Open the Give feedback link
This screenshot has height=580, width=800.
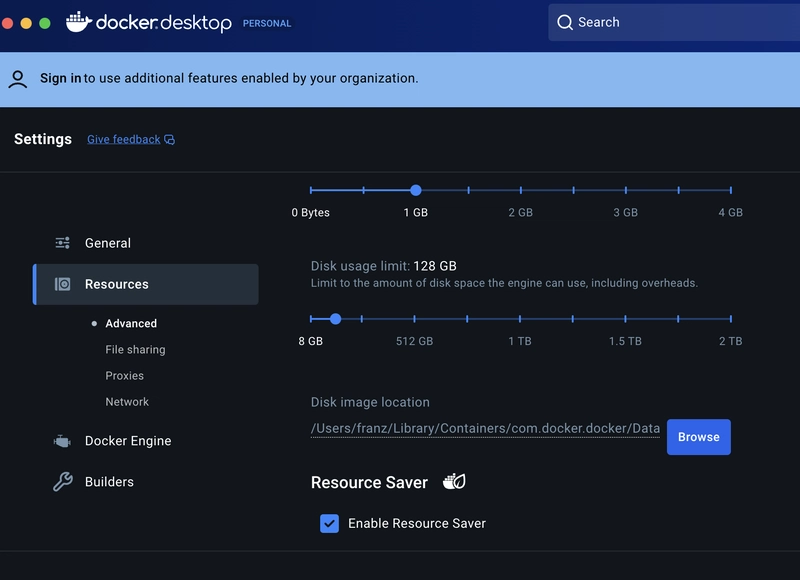(x=123, y=139)
